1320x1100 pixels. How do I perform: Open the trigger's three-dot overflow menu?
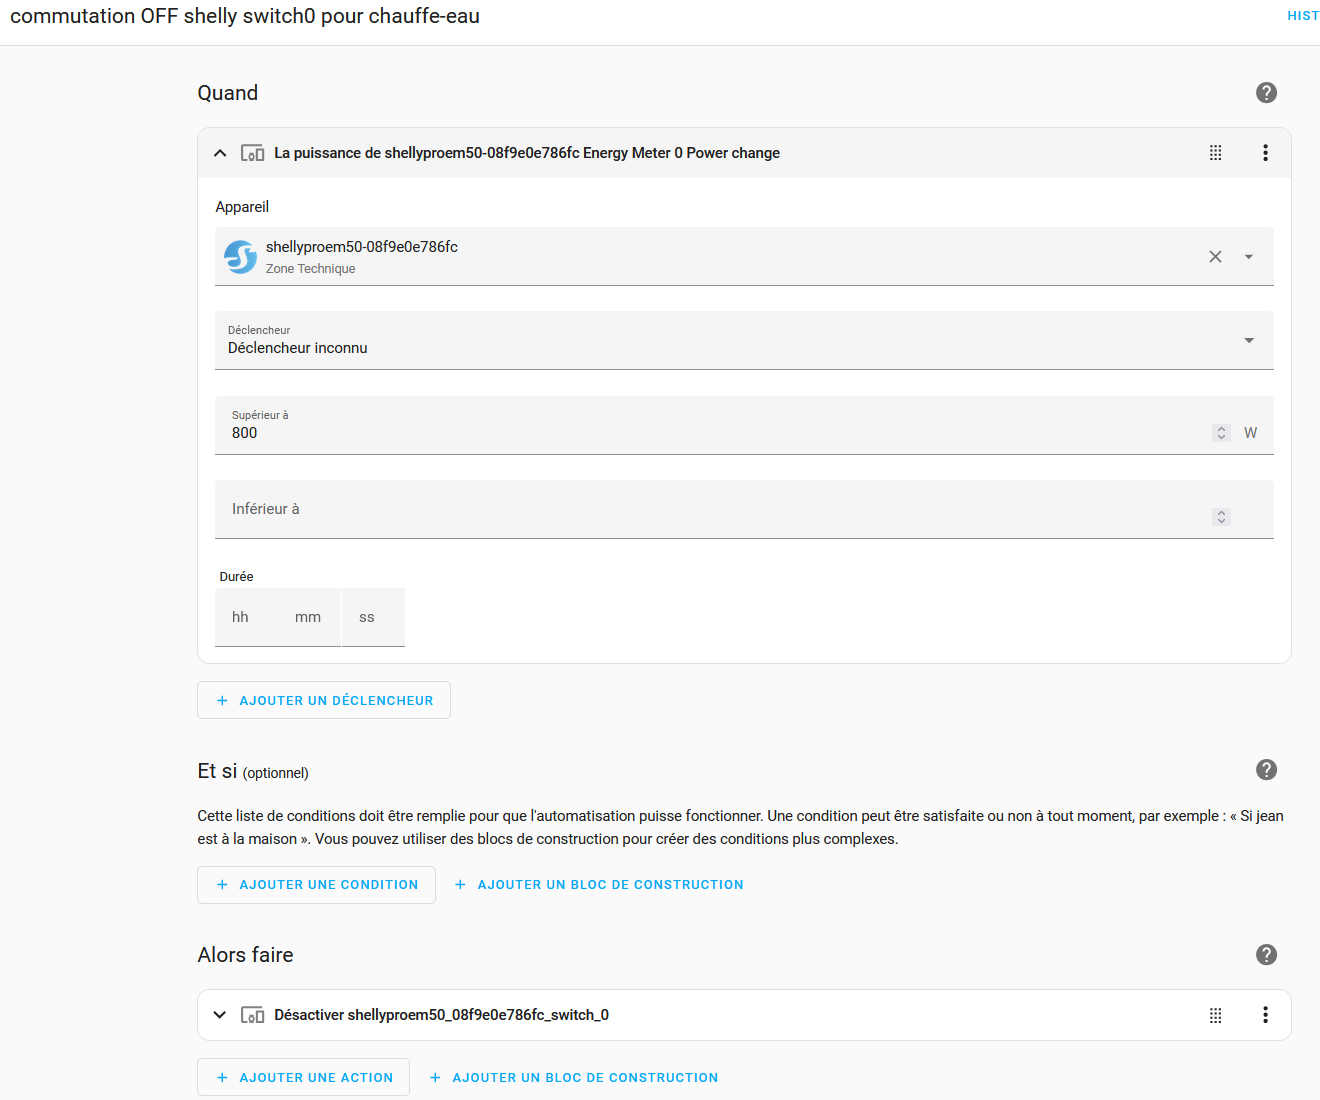click(x=1265, y=153)
